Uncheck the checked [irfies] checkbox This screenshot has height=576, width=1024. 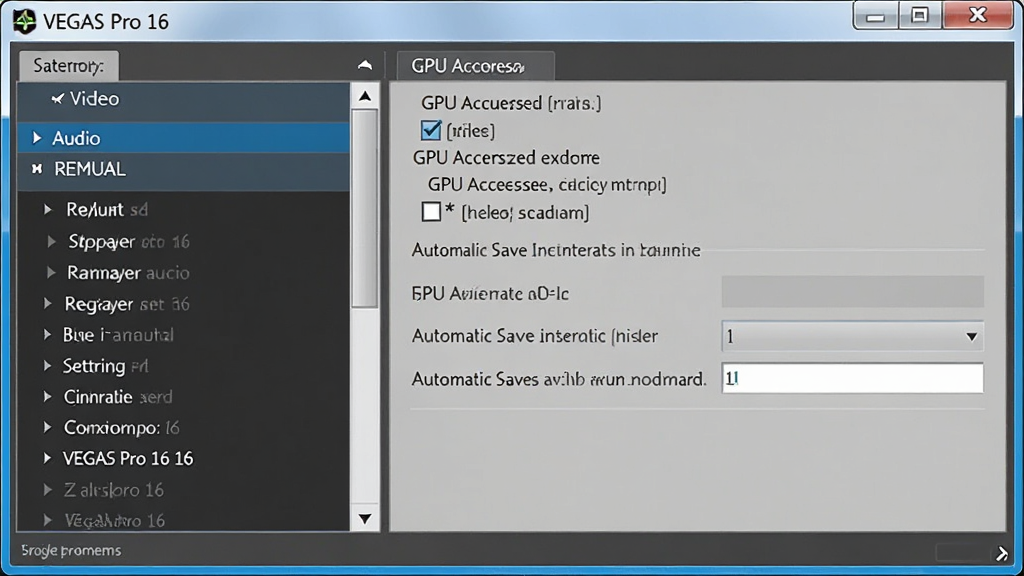pos(431,130)
